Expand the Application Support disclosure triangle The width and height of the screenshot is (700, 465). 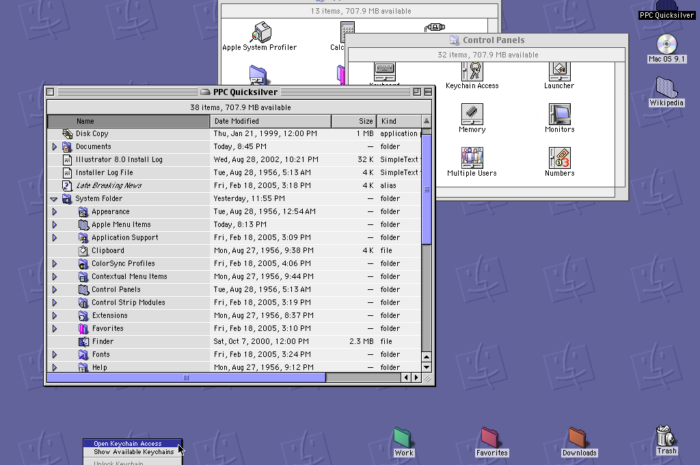[54, 237]
